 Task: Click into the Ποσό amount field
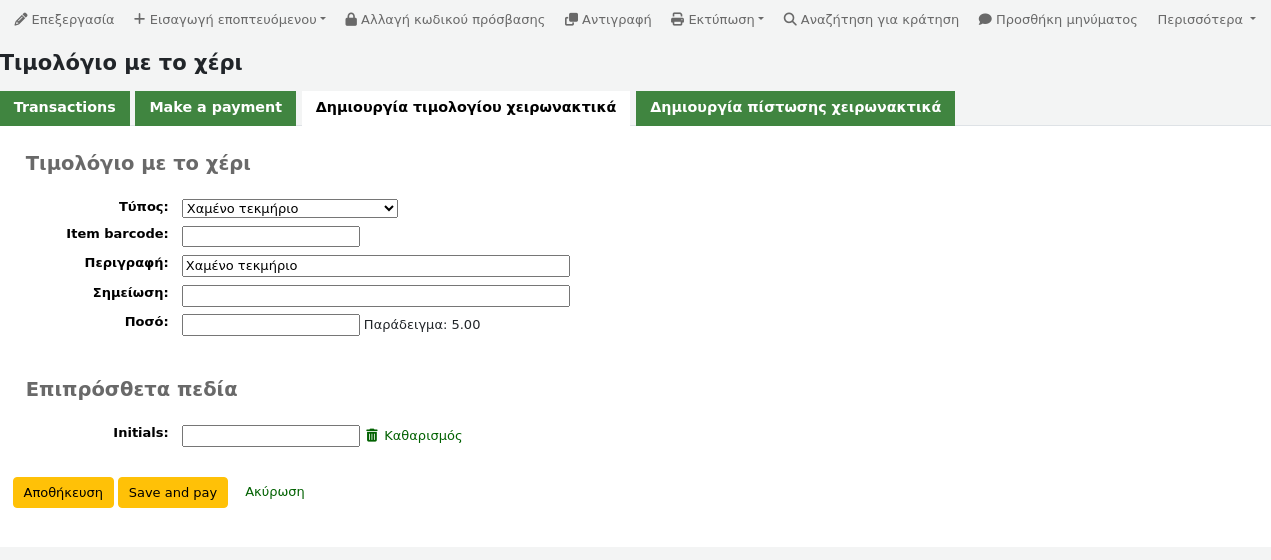[x=270, y=325]
